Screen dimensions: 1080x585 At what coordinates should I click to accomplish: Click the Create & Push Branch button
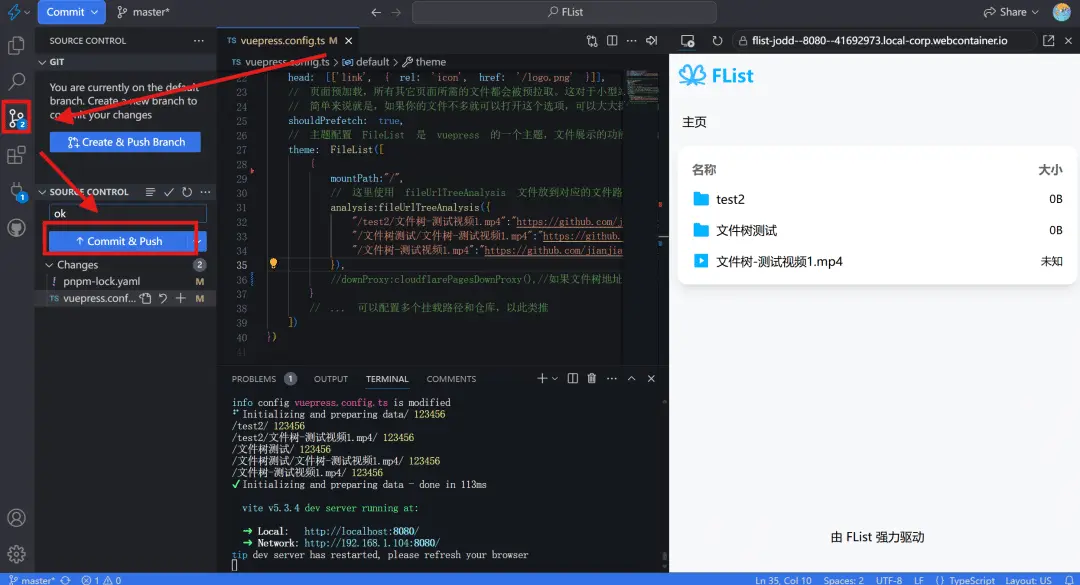click(x=125, y=142)
